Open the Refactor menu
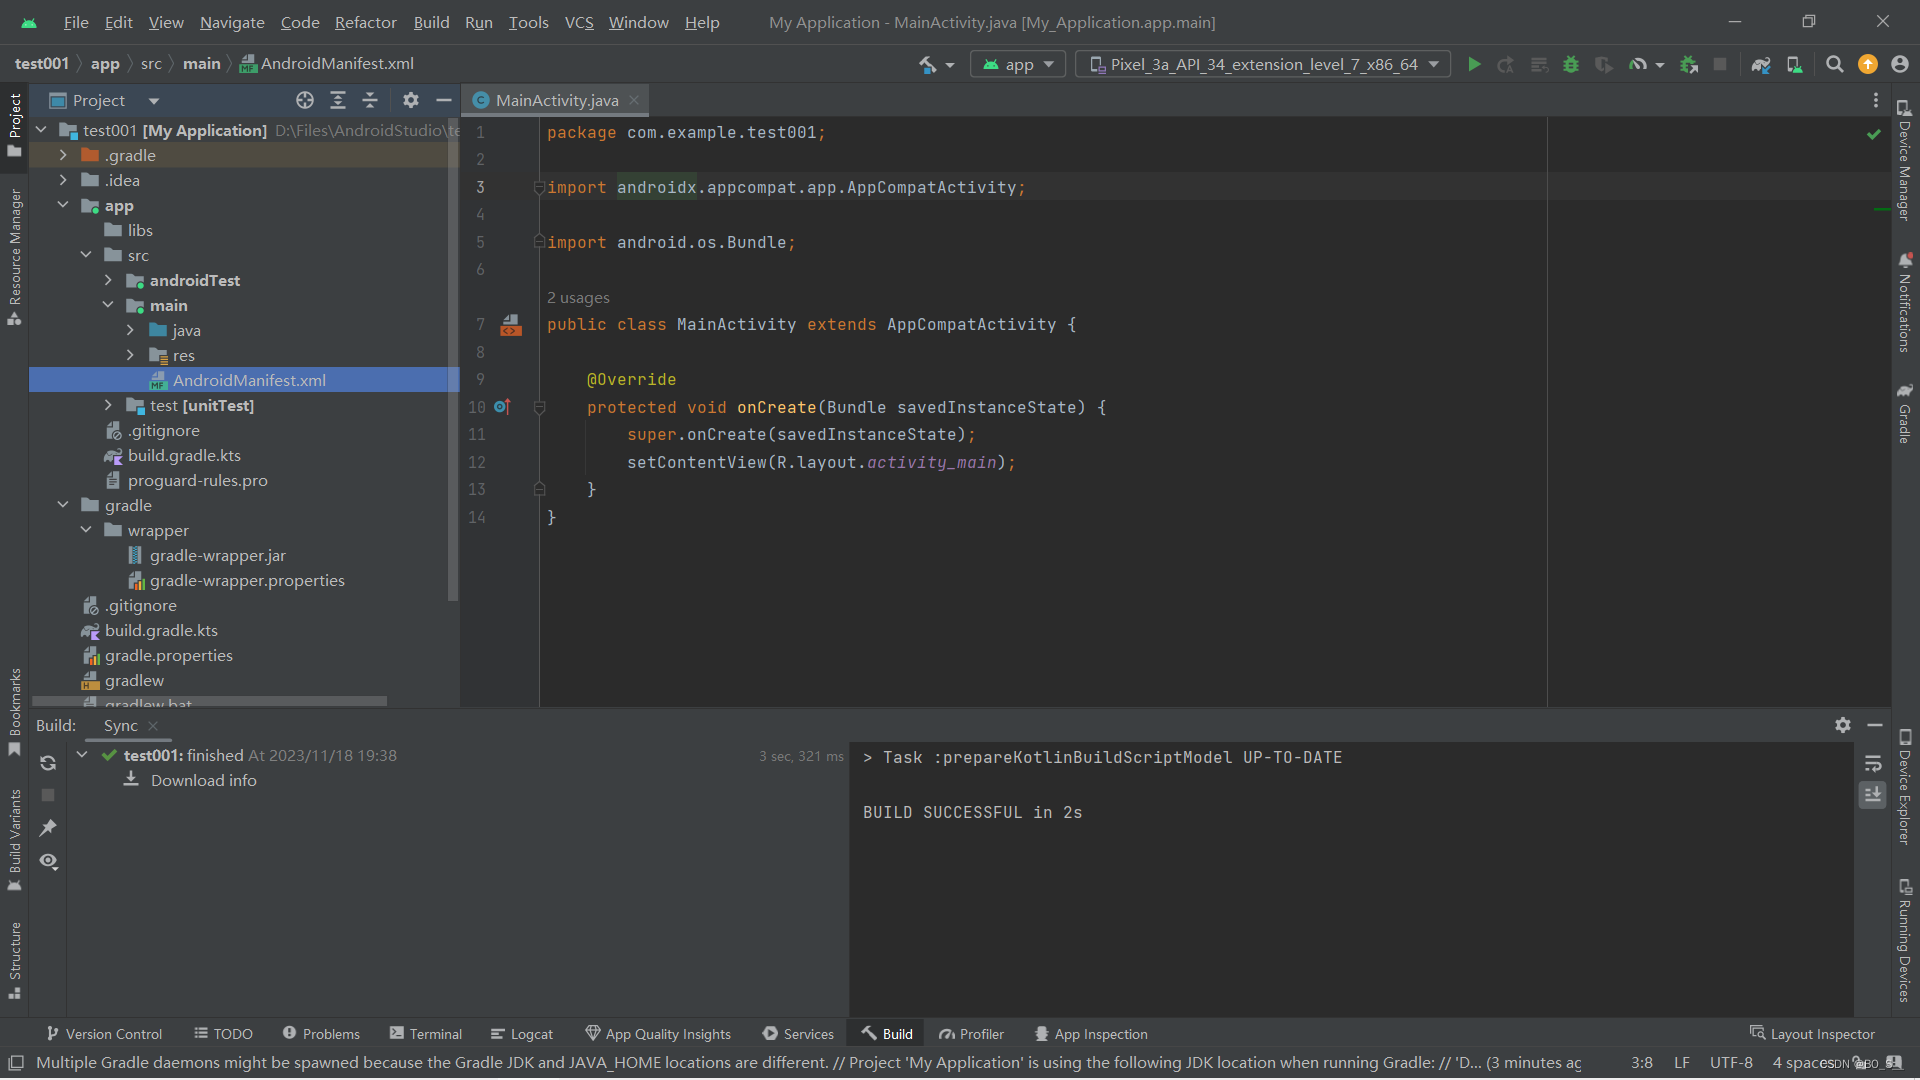Image resolution: width=1920 pixels, height=1080 pixels. coord(365,22)
